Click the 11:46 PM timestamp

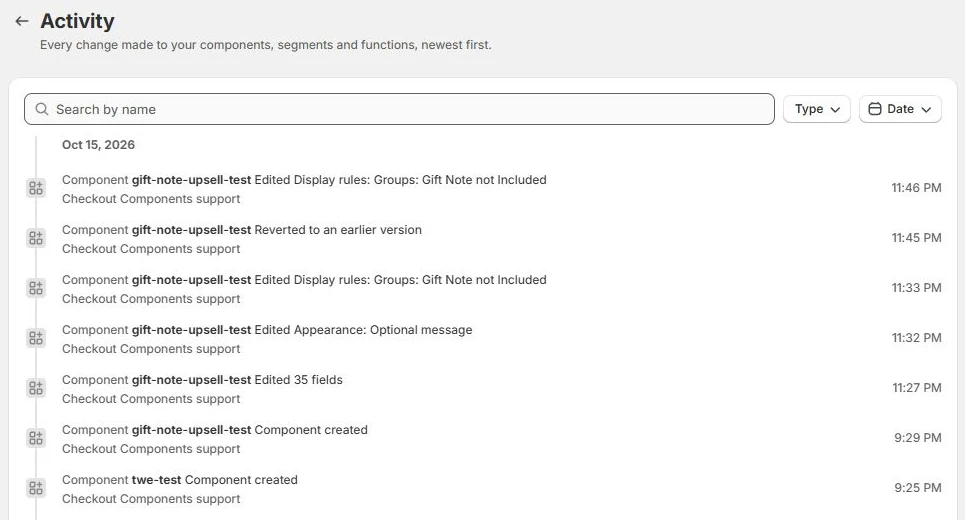point(916,188)
